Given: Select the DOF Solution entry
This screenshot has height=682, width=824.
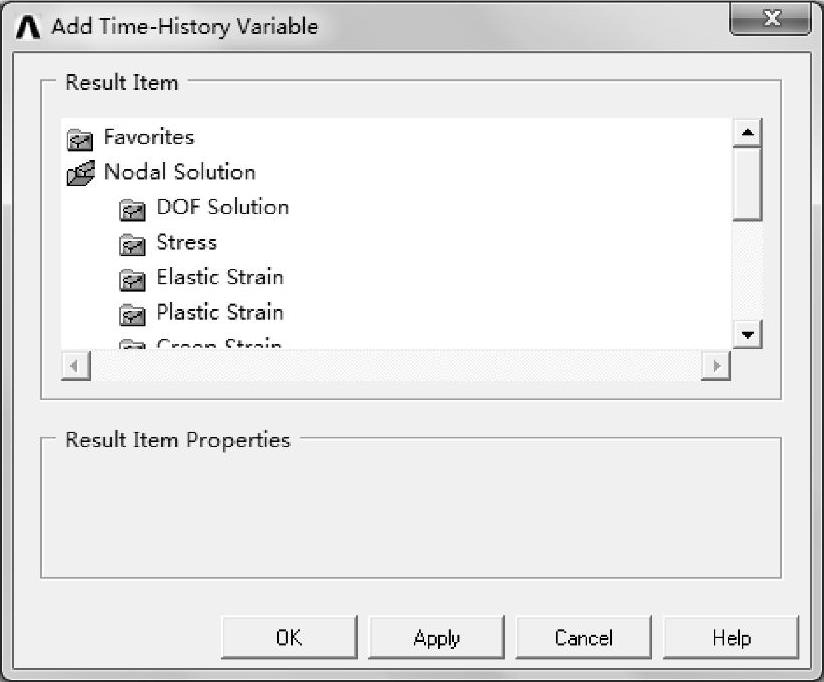Looking at the screenshot, I should click(223, 207).
